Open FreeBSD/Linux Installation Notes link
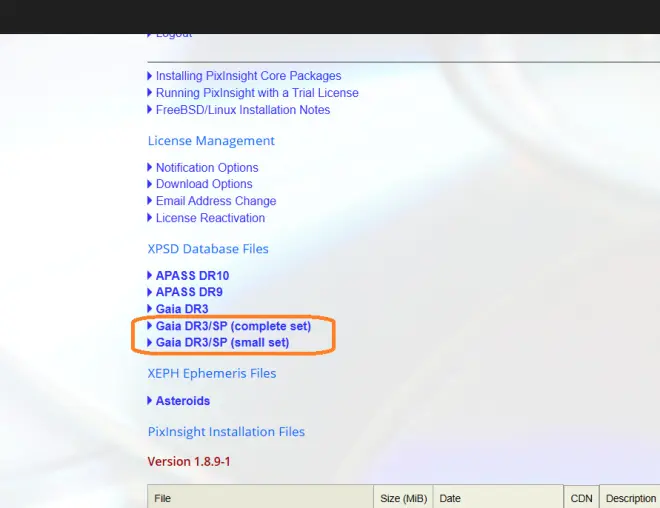The image size is (660, 508). [x=243, y=110]
